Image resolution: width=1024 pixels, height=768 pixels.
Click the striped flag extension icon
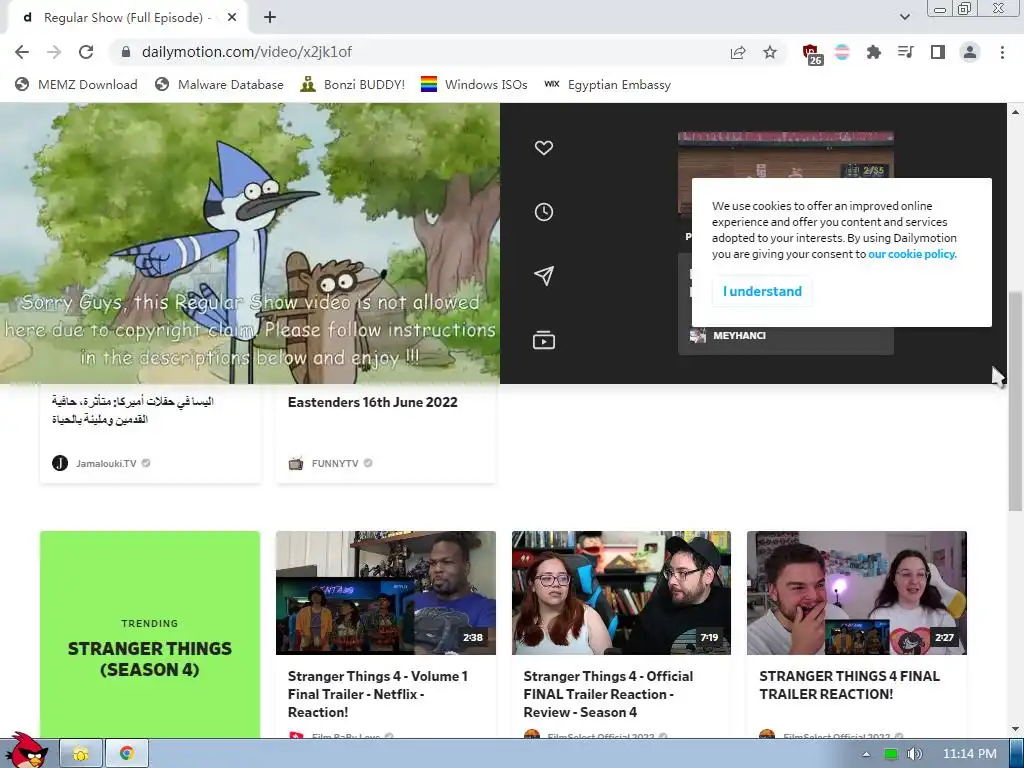coord(842,52)
